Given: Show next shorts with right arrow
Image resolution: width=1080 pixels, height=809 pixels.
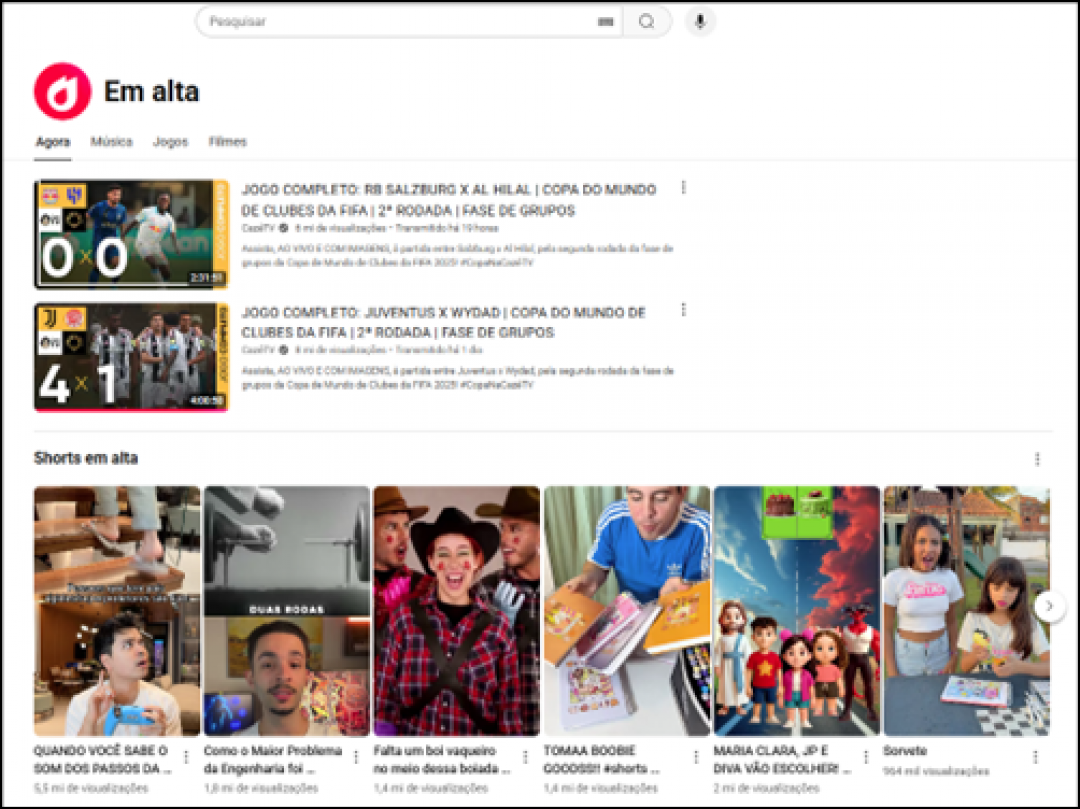Looking at the screenshot, I should point(1050,607).
